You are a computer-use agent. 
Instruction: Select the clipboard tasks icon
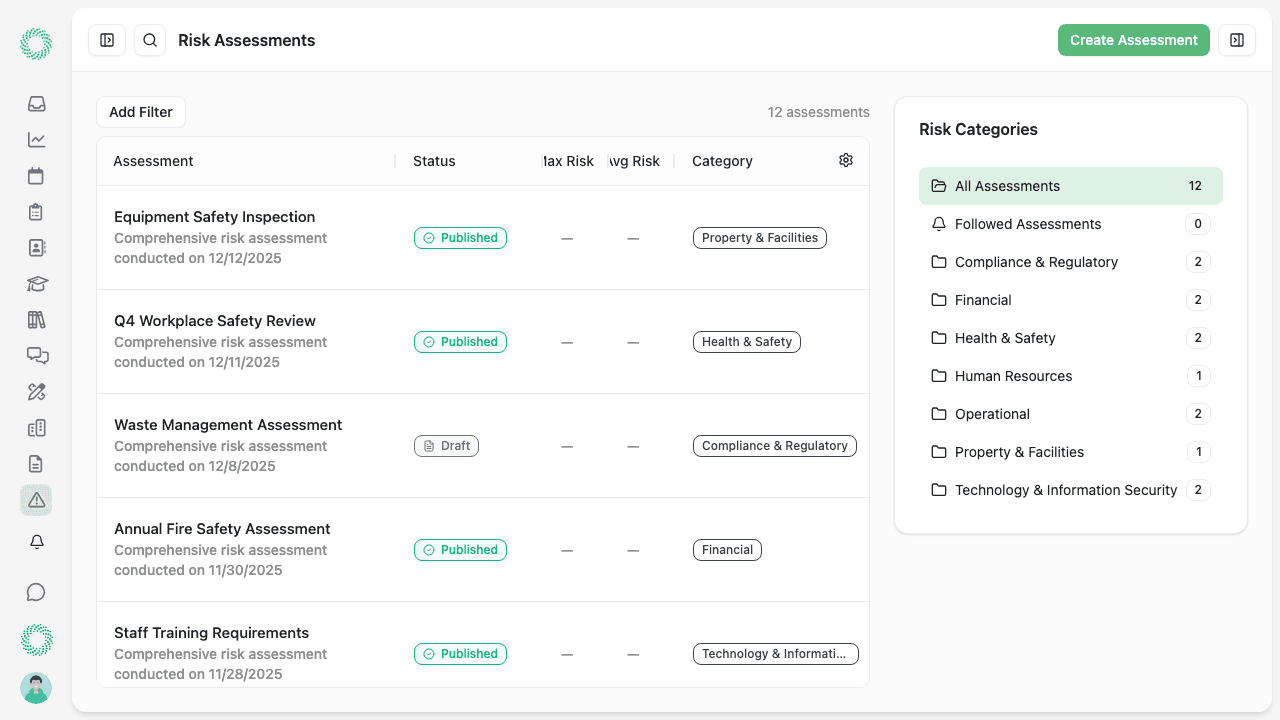click(x=36, y=212)
